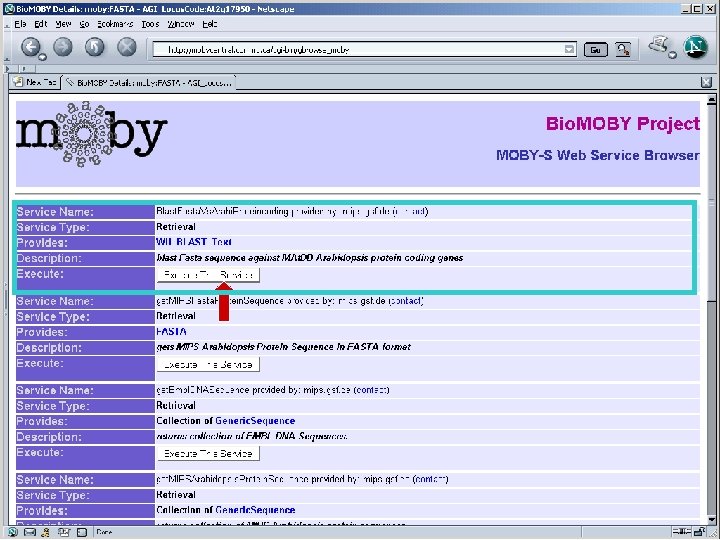Image resolution: width=720 pixels, height=540 pixels.
Task: Click the 'Done' status bar text
Action: click(104, 533)
